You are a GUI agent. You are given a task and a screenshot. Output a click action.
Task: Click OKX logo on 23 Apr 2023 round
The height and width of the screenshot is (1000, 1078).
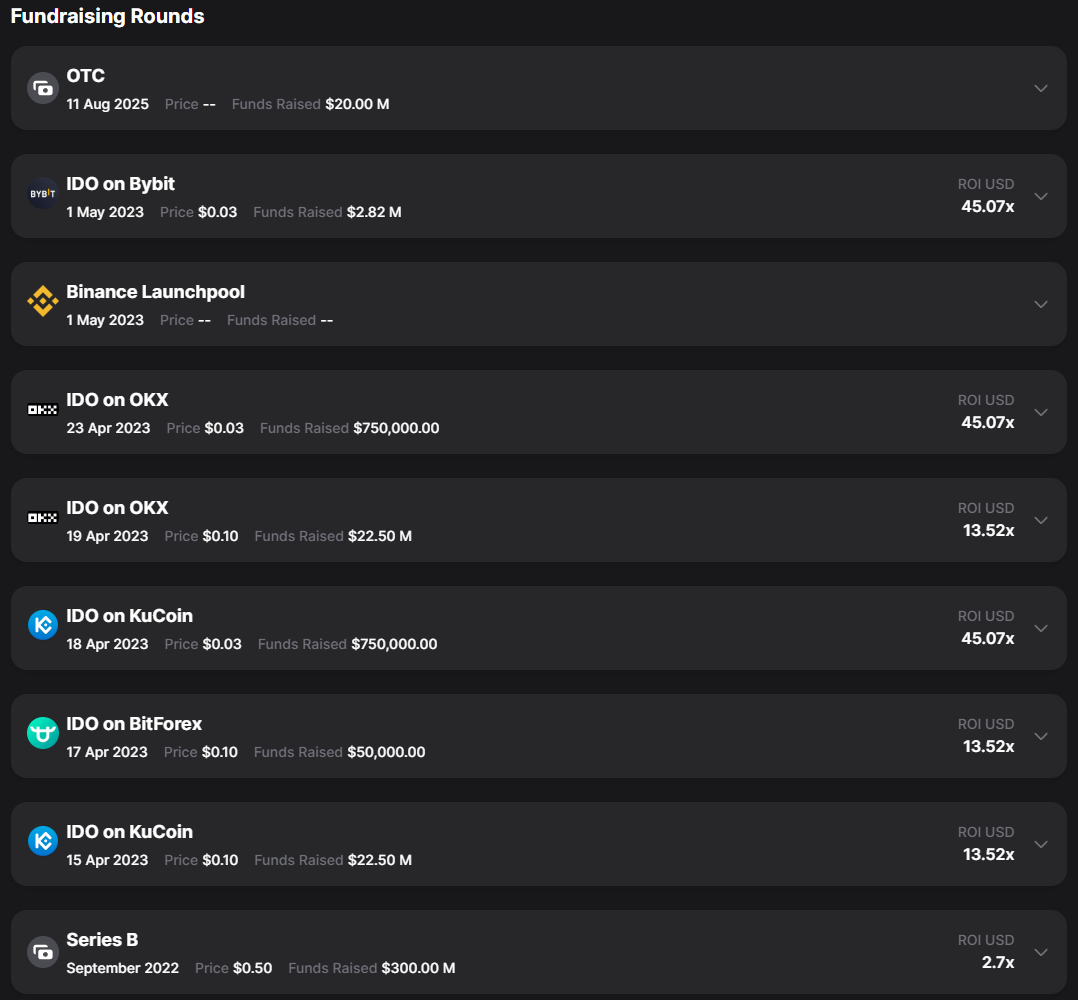tap(42, 412)
